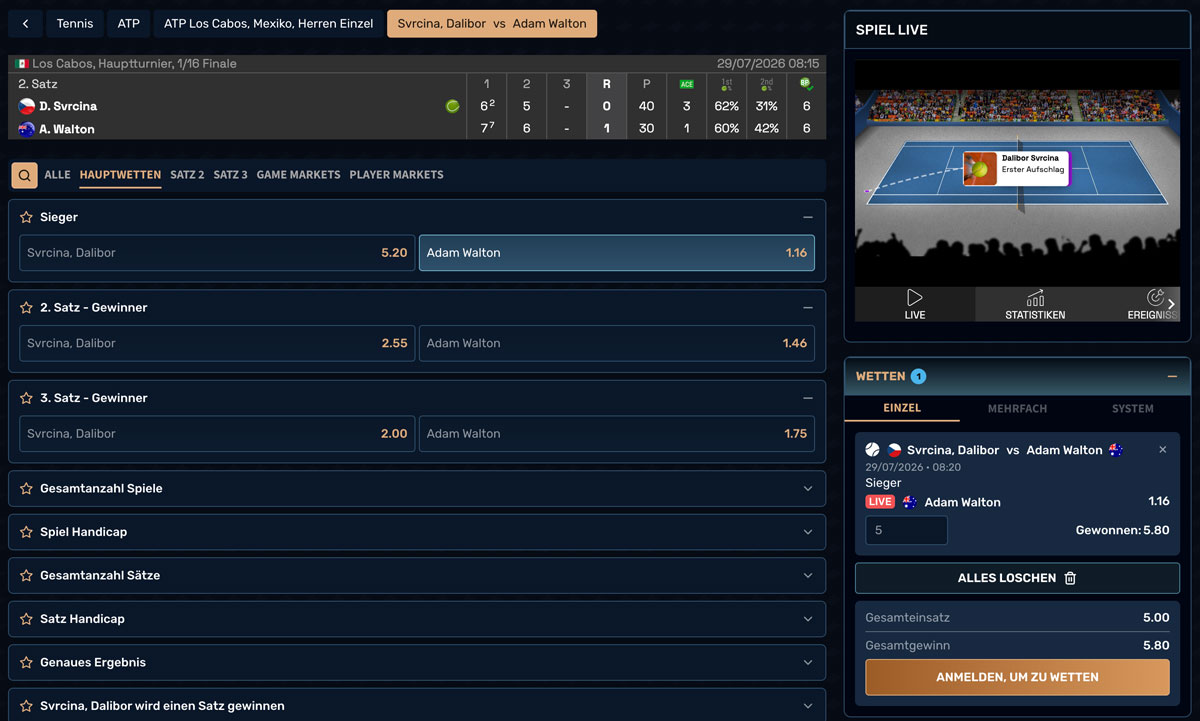The image size is (1200, 721).
Task: Click the 1st serve percentage header icon
Action: pos(726,84)
